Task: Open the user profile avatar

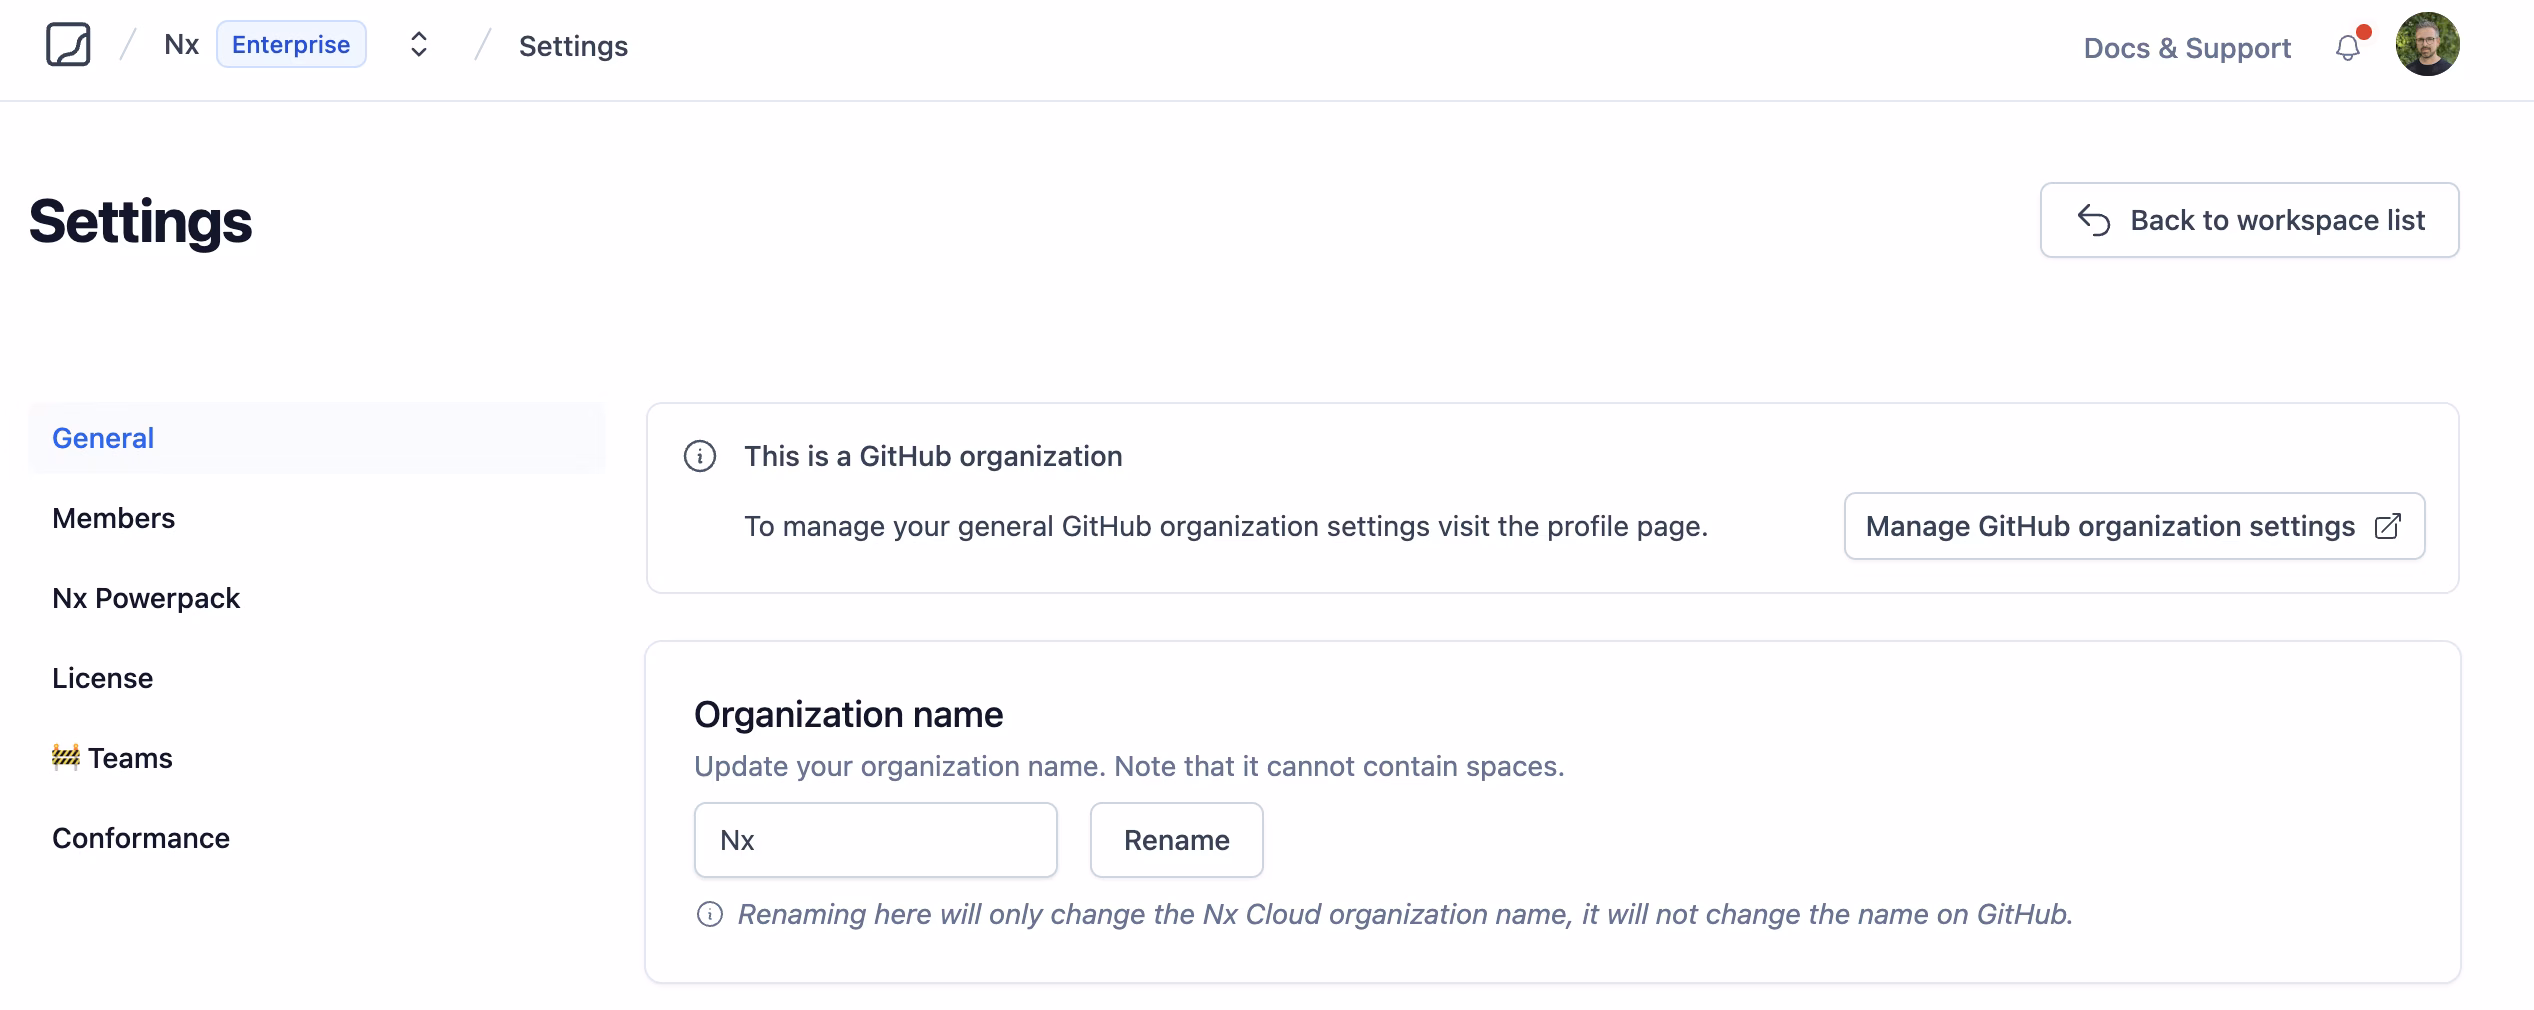Action: pos(2426,45)
